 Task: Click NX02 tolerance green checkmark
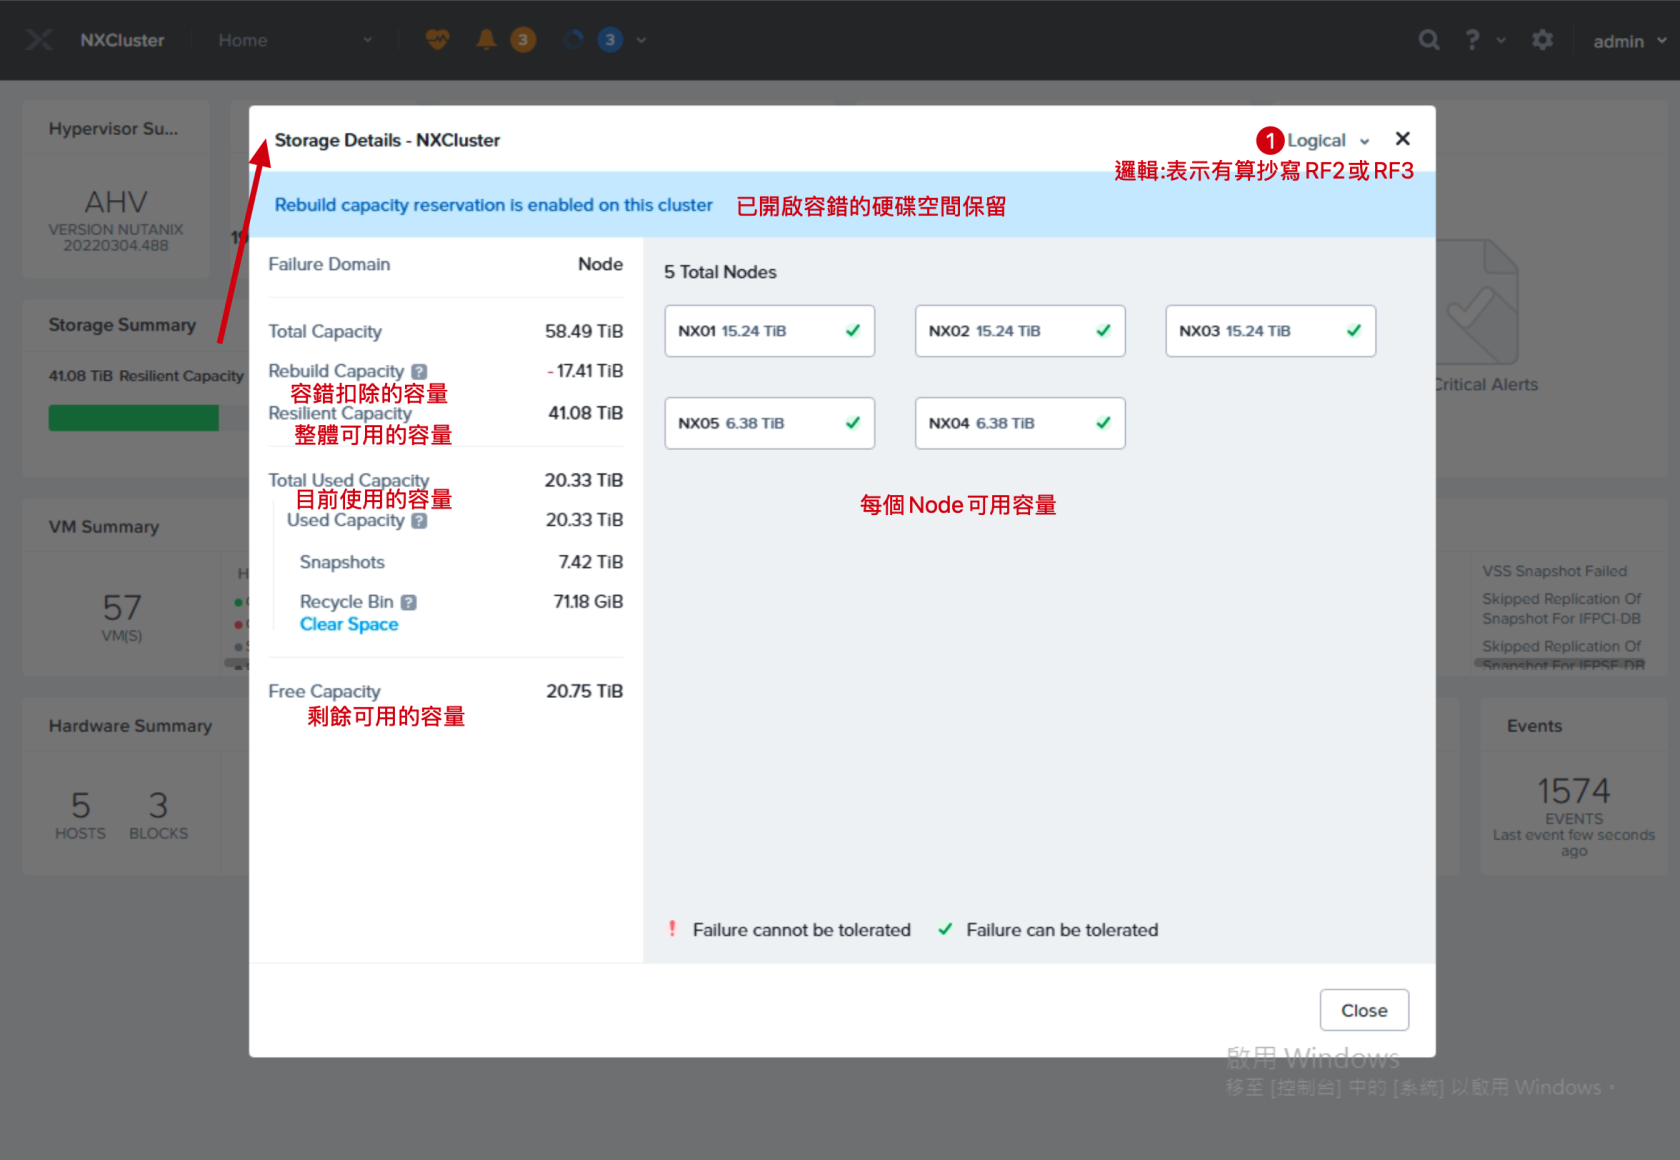[1103, 331]
